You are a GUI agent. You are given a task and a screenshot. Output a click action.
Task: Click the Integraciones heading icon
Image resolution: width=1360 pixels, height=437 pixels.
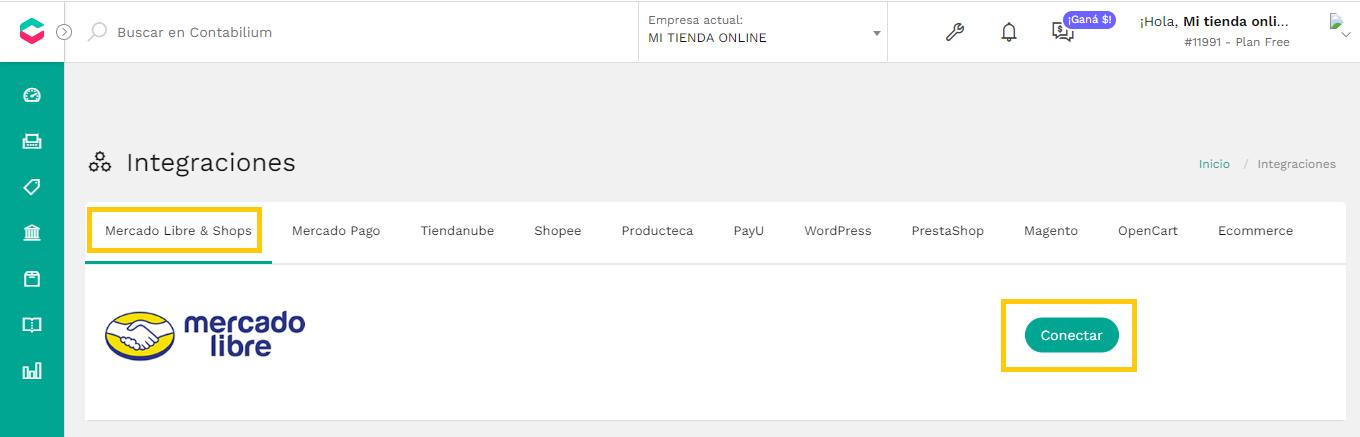pyautogui.click(x=100, y=163)
